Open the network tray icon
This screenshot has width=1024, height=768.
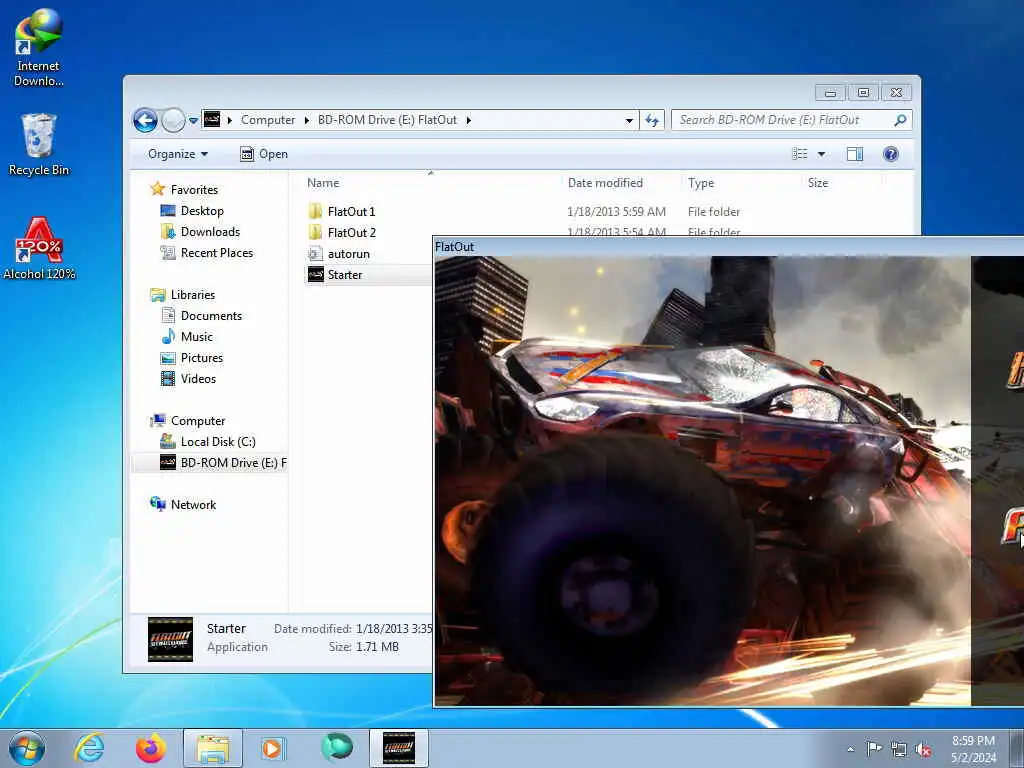pyautogui.click(x=899, y=749)
